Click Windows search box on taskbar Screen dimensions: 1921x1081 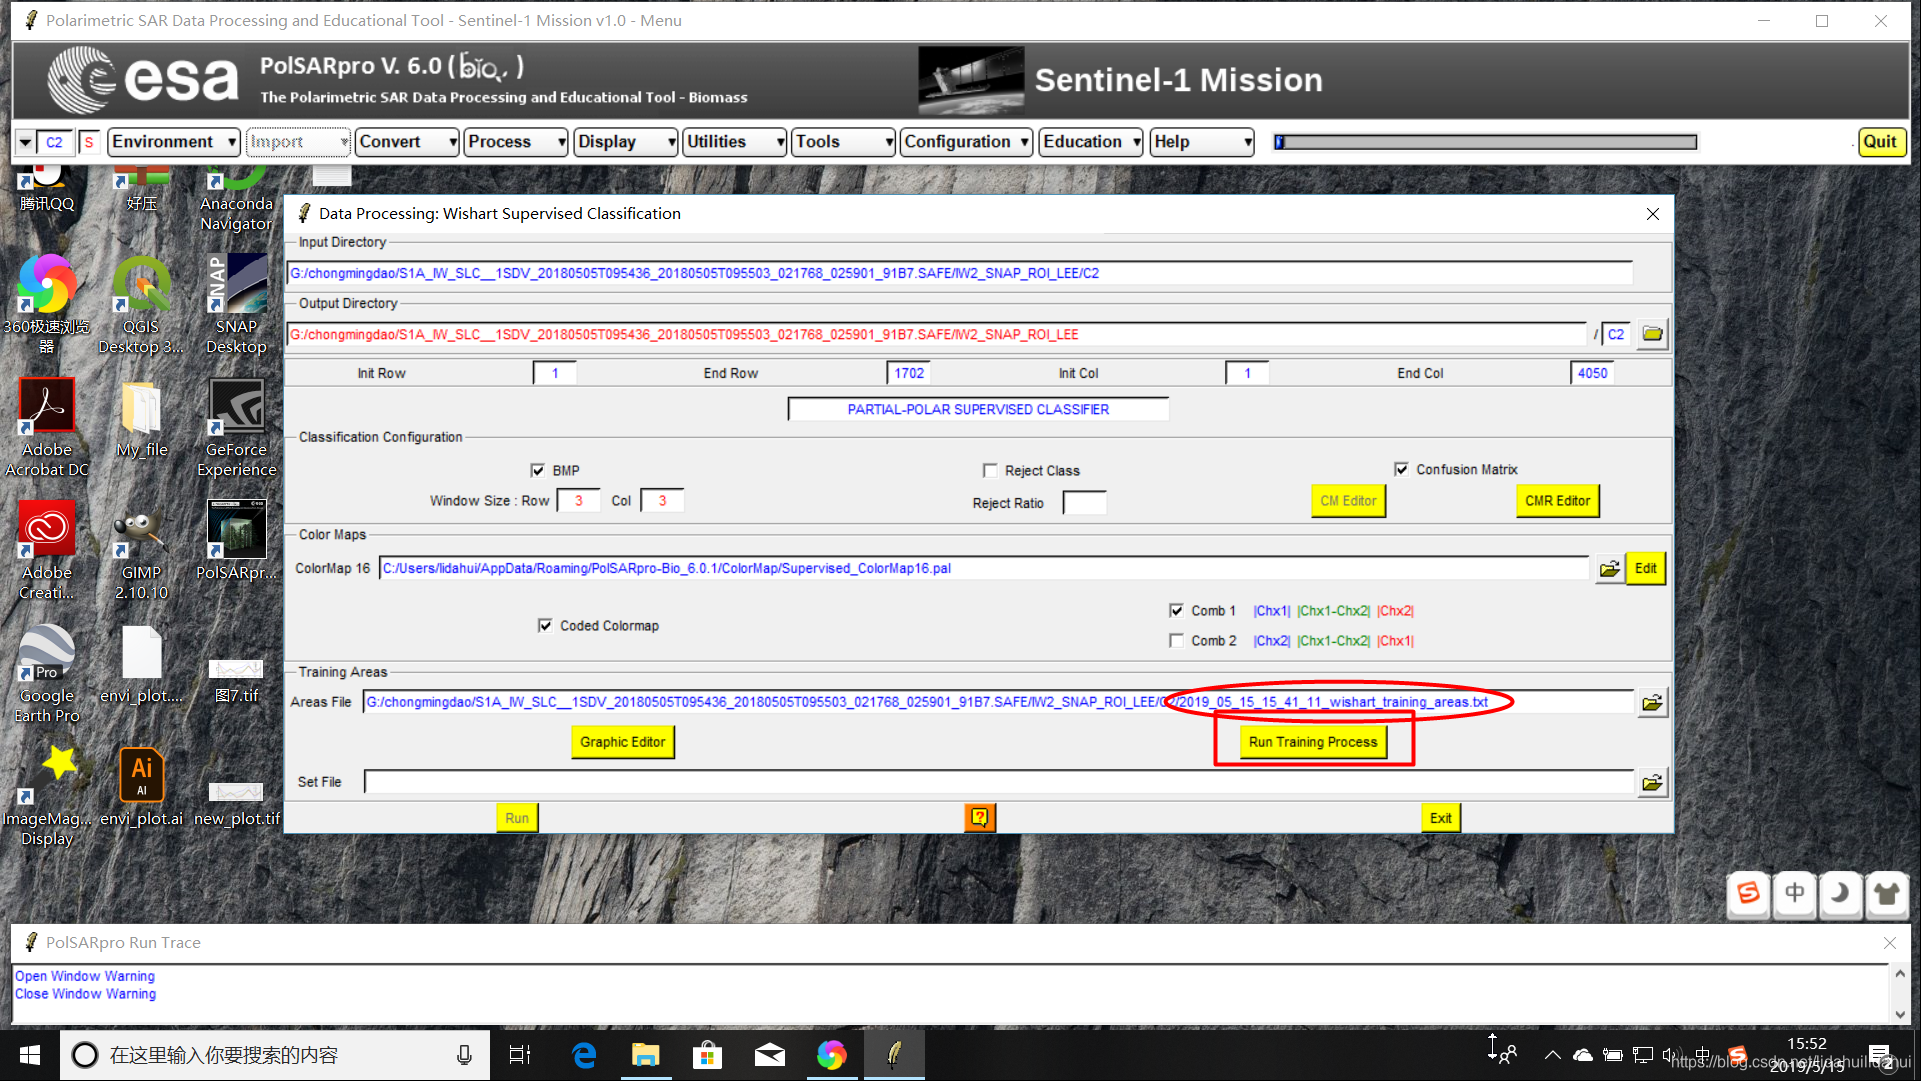click(275, 1055)
